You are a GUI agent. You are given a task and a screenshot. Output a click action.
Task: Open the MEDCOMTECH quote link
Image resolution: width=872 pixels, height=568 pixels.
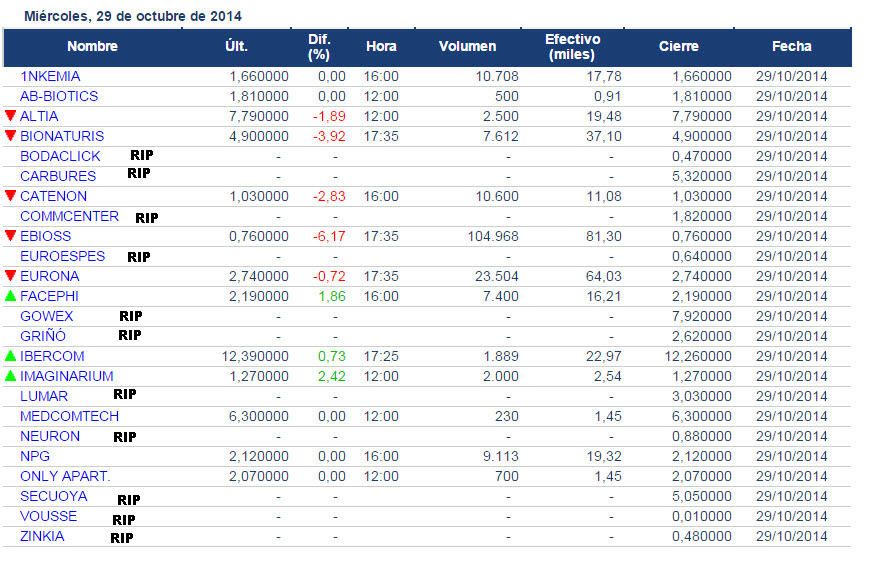(69, 416)
